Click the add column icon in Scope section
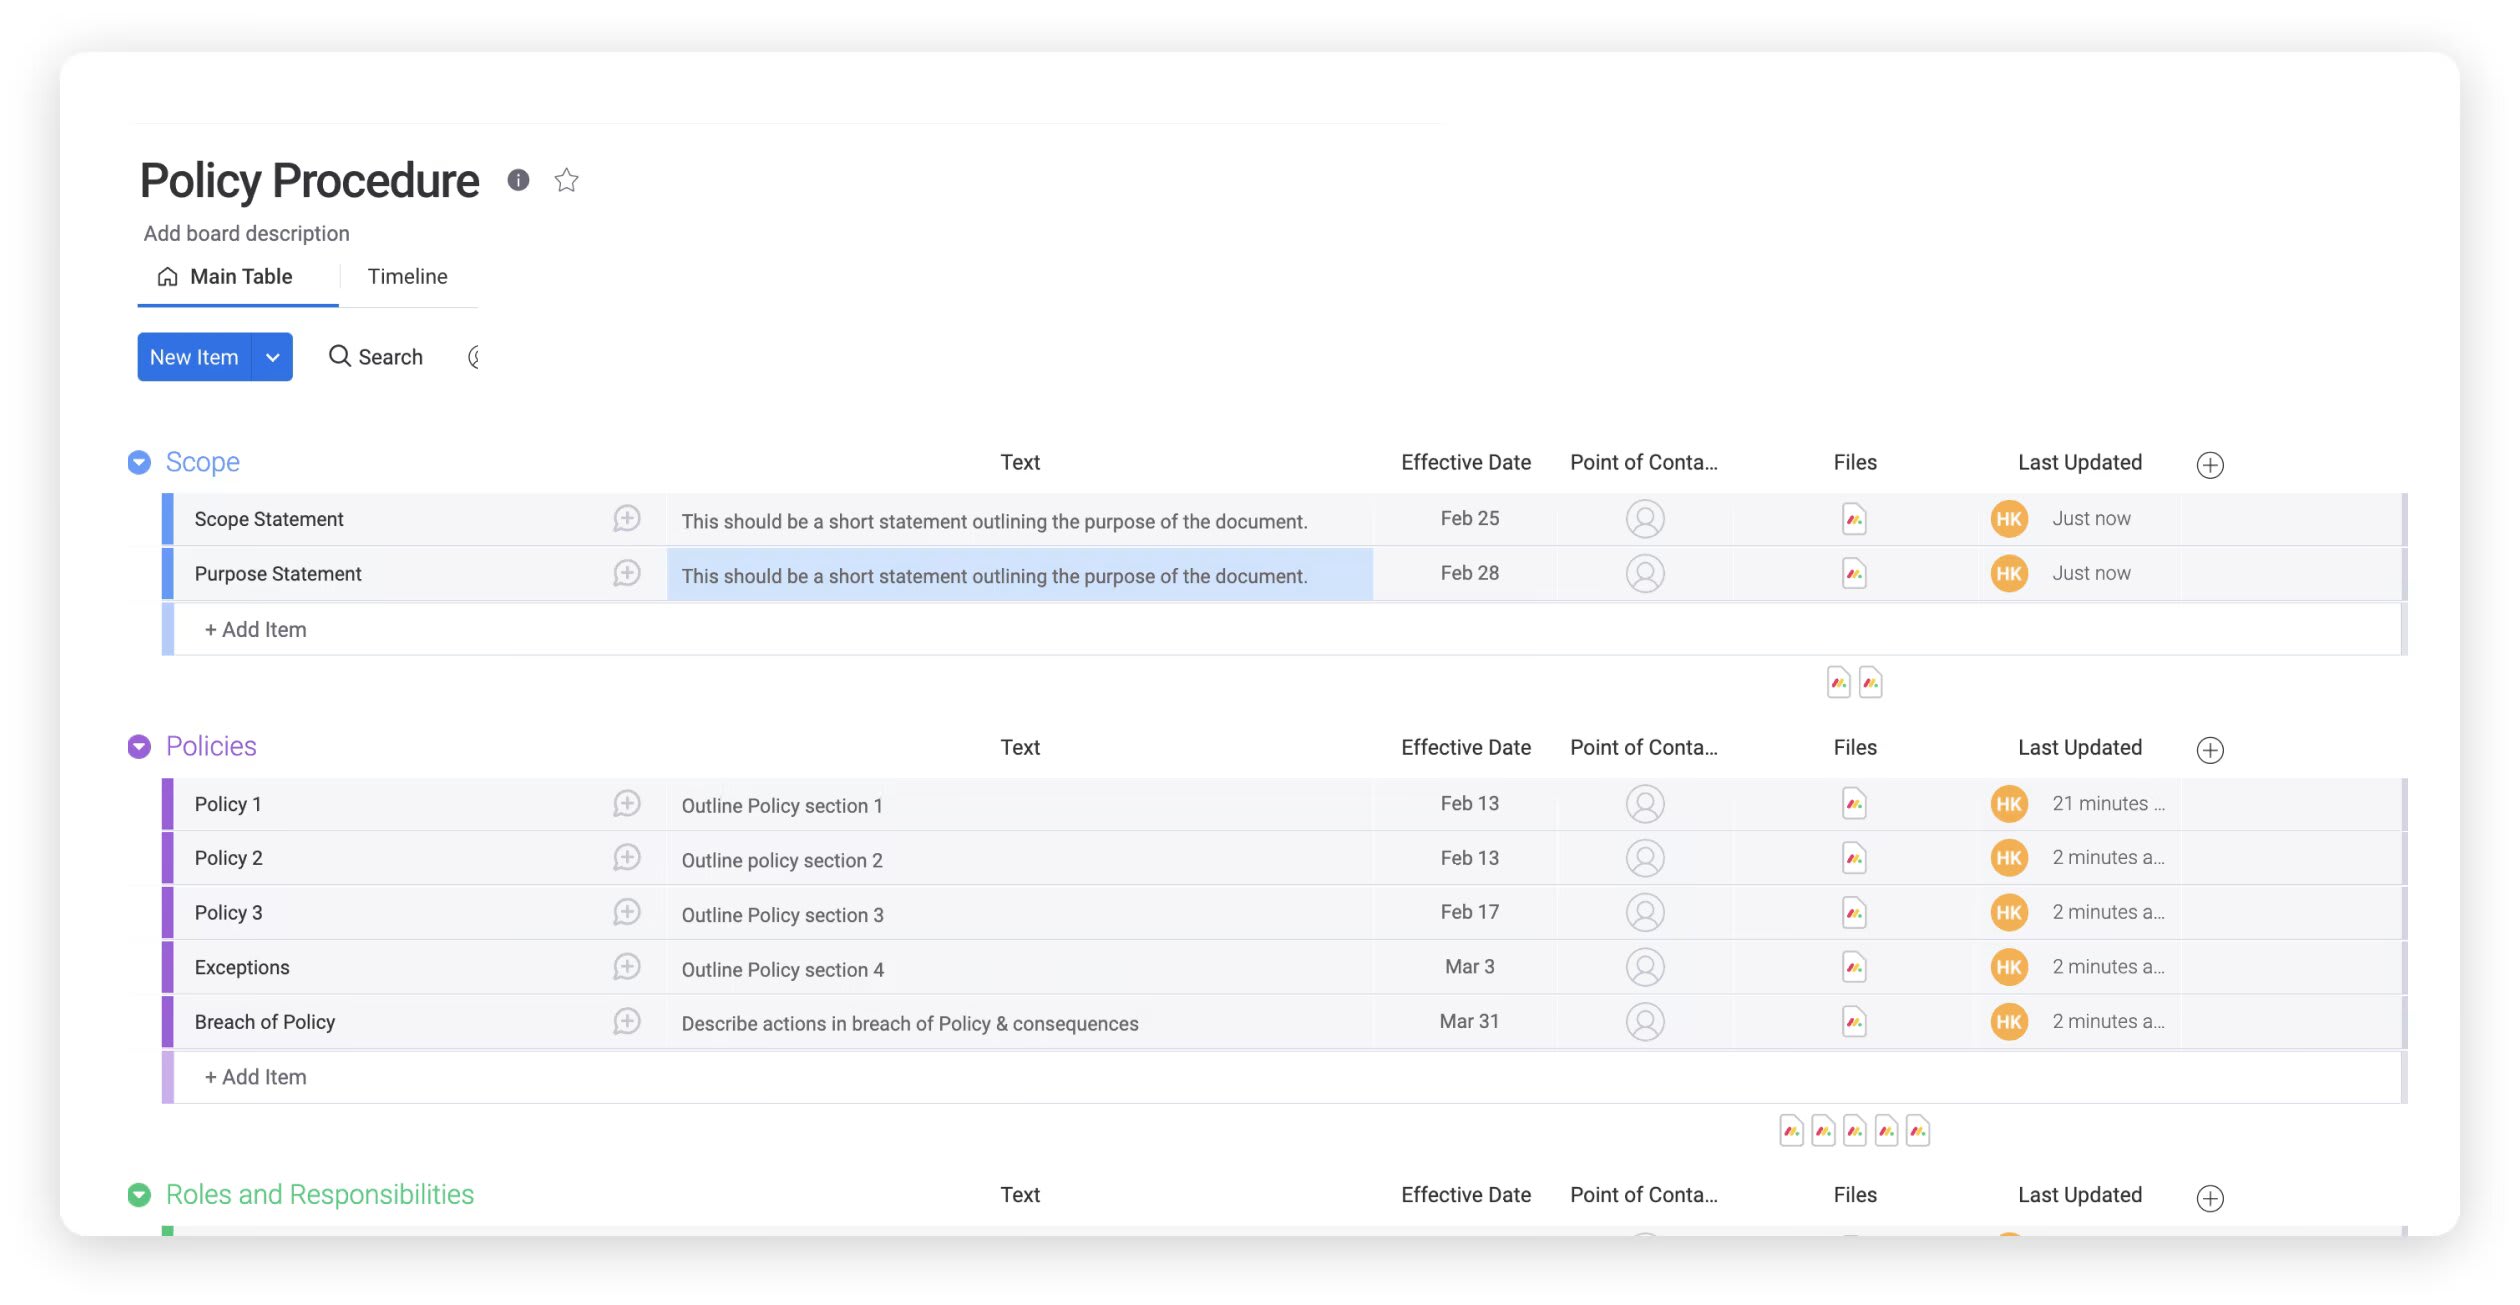 pyautogui.click(x=2210, y=464)
